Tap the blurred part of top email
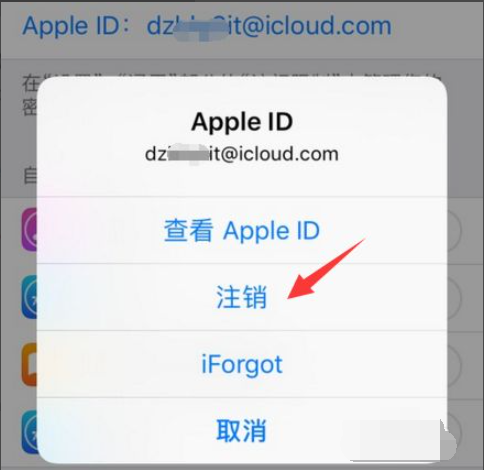 coord(200,28)
